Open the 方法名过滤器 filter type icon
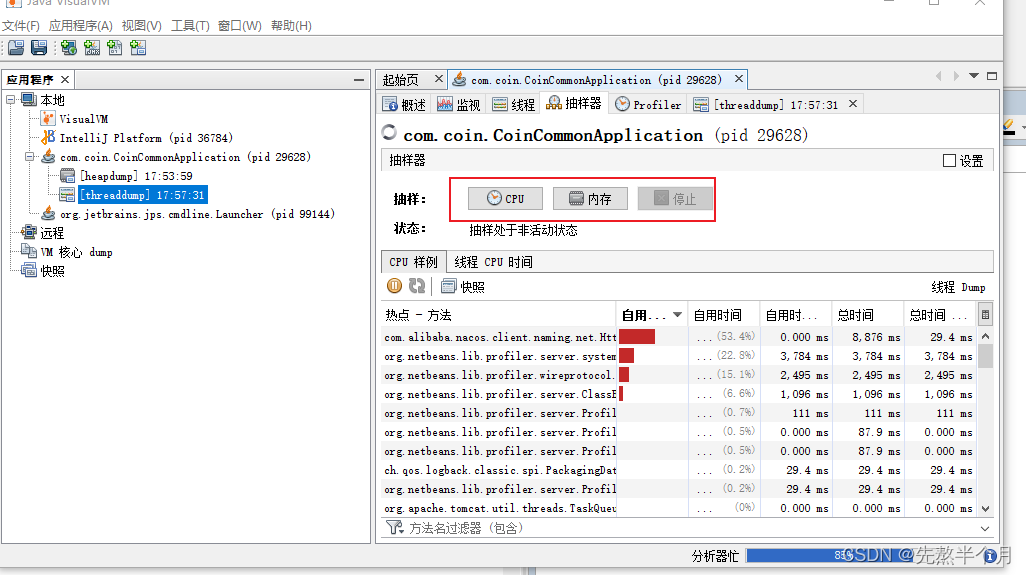1026x575 pixels. click(394, 527)
